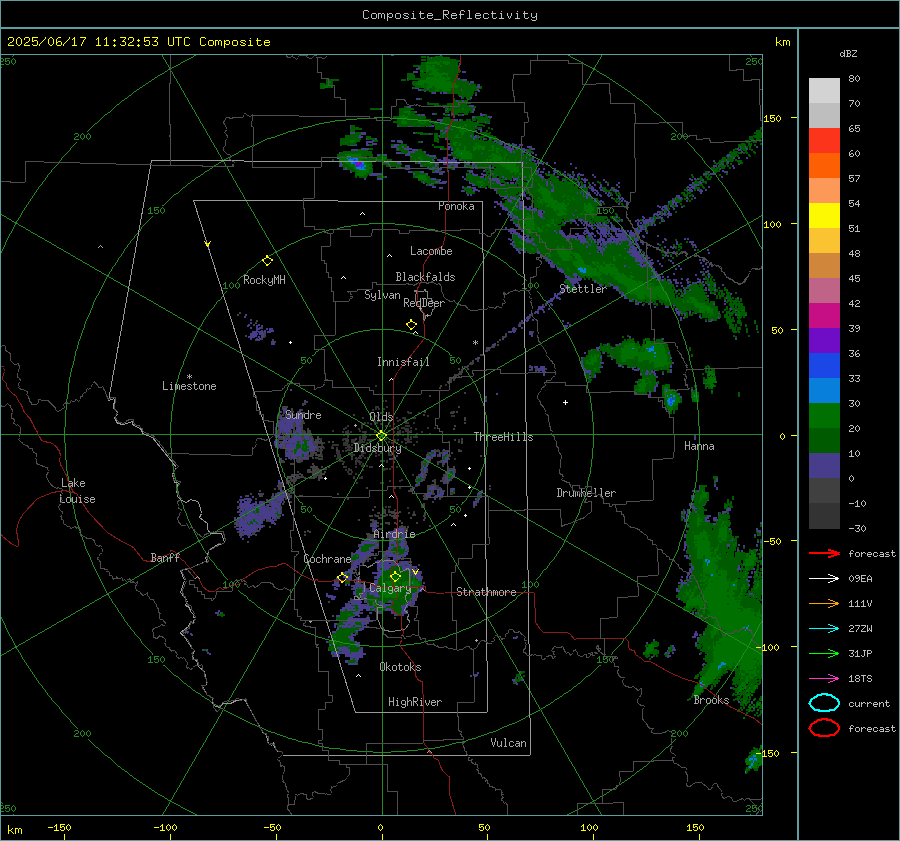Click the Strathmore label
This screenshot has width=900, height=841.
(x=486, y=592)
